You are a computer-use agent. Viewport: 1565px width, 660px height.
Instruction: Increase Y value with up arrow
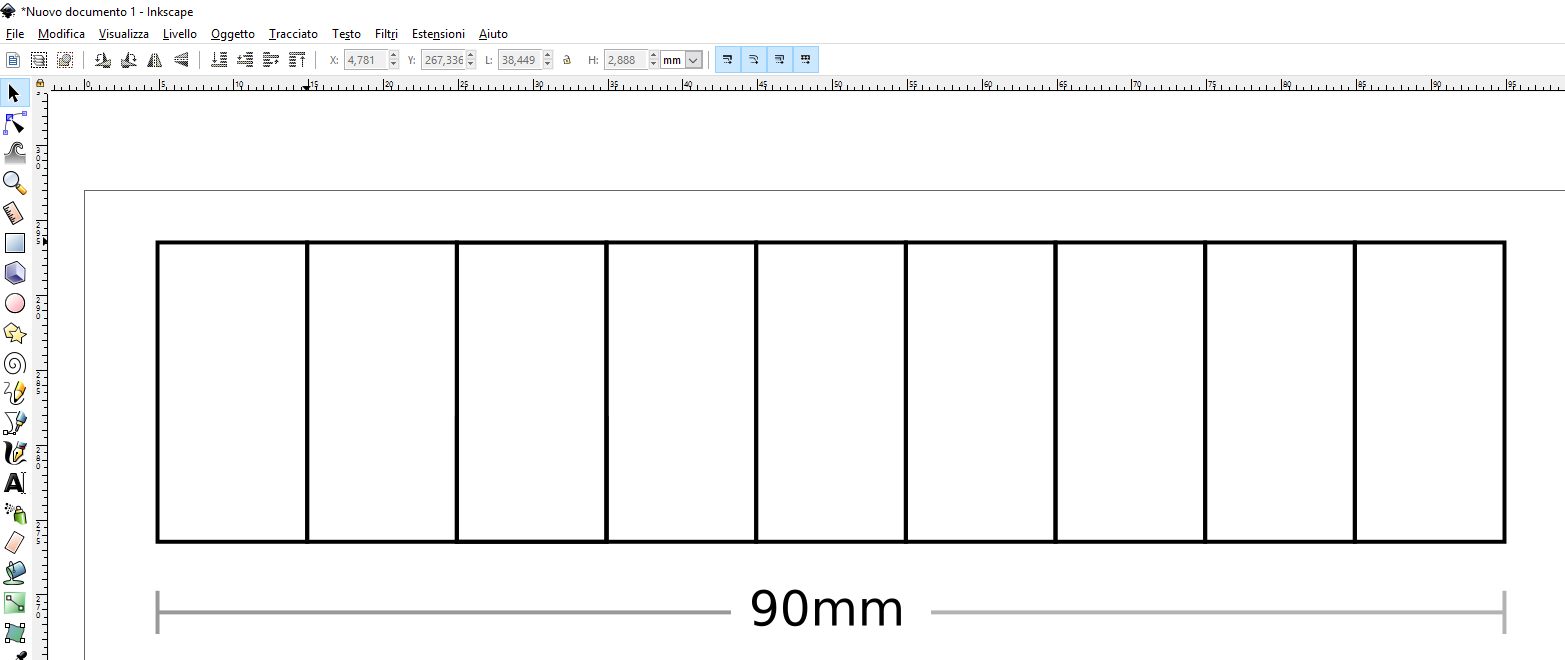tap(471, 56)
